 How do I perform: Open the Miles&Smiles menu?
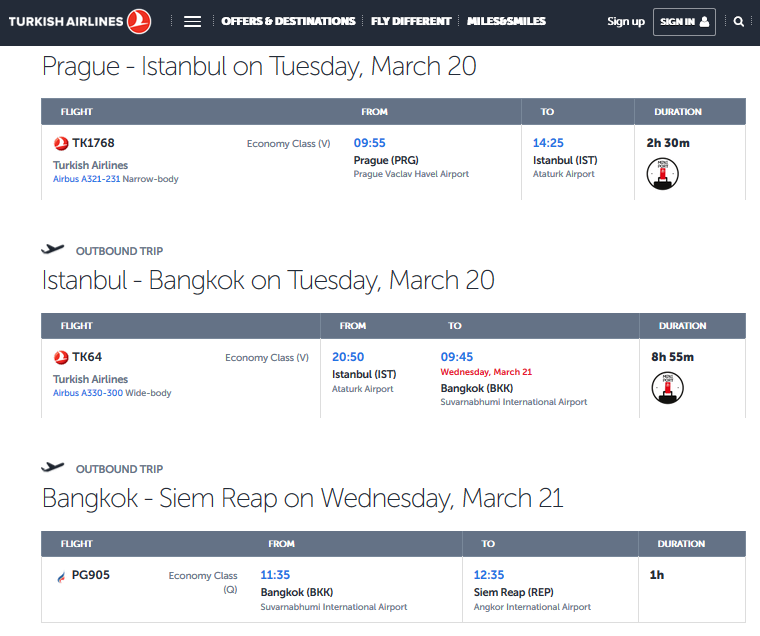[506, 21]
